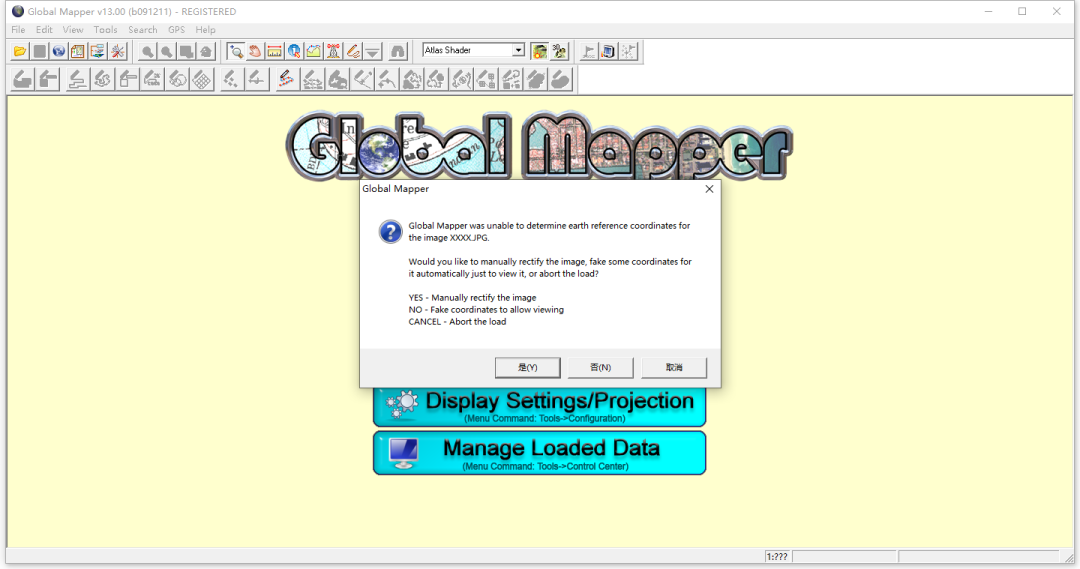Open the online data globe icon
Viewport: 1080px width, 569px height.
pyautogui.click(x=59, y=51)
